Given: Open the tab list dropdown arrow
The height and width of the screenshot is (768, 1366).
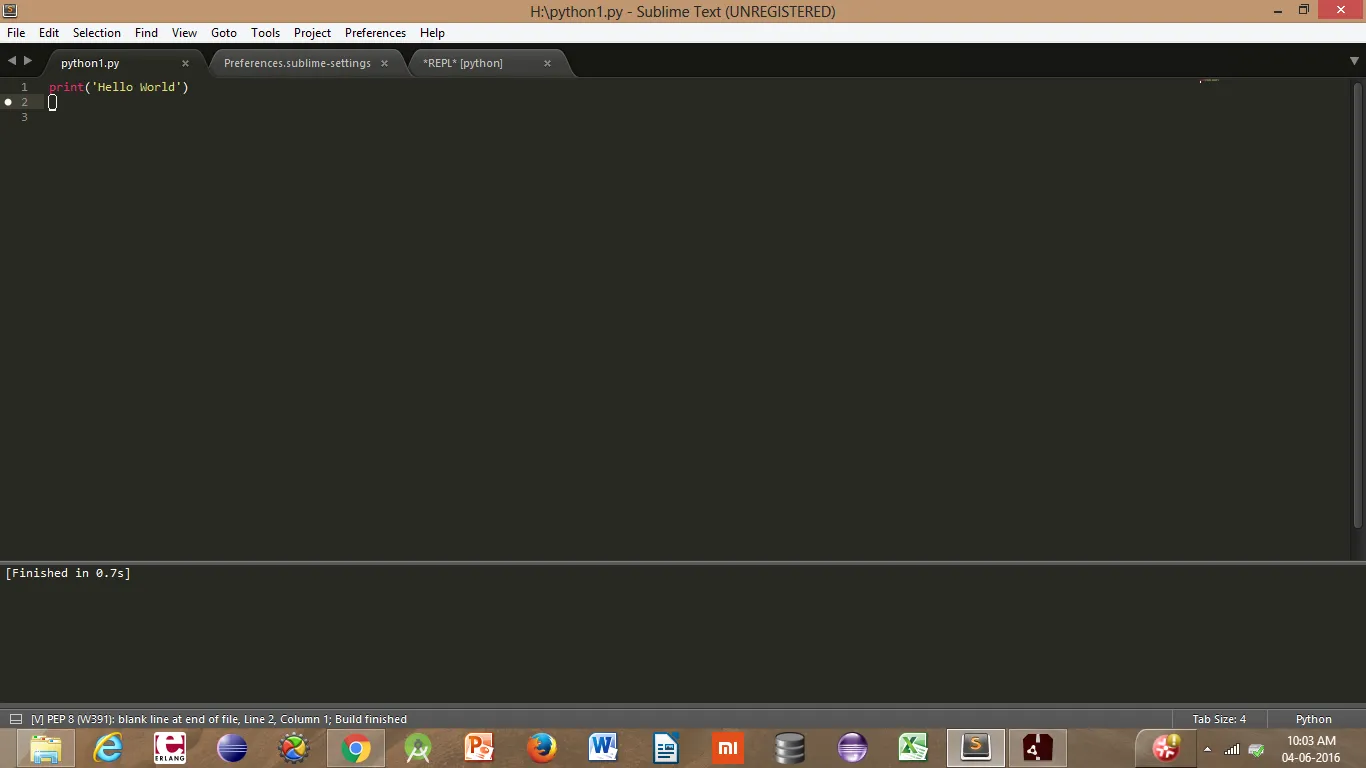Looking at the screenshot, I should click(1354, 62).
